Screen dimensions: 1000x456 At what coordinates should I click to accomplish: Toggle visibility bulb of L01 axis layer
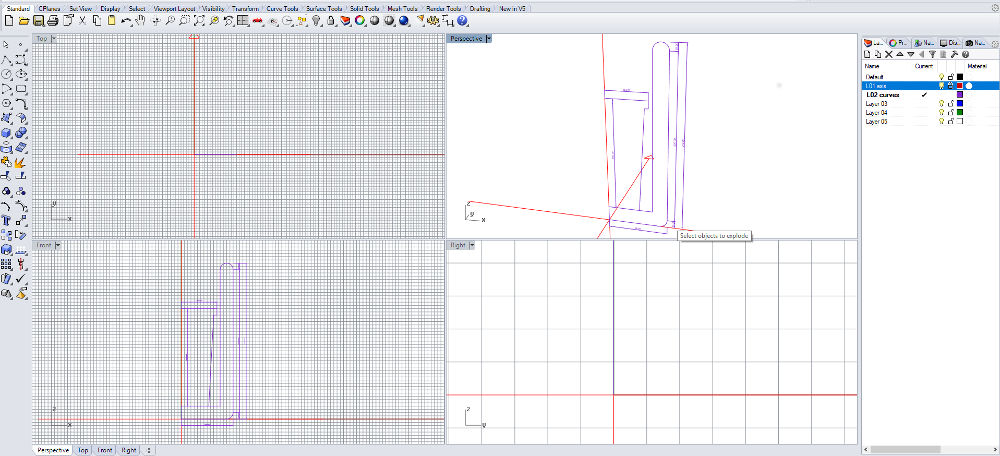(941, 85)
